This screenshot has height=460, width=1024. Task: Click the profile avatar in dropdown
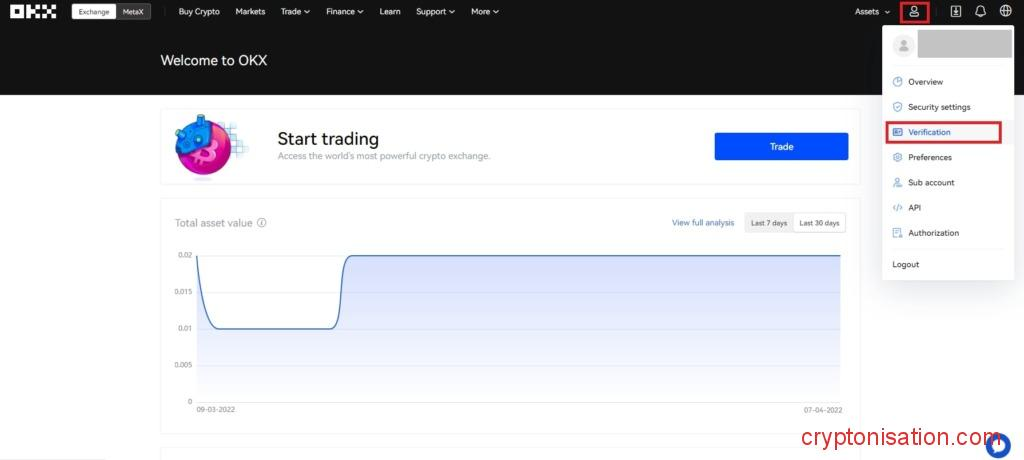903,45
